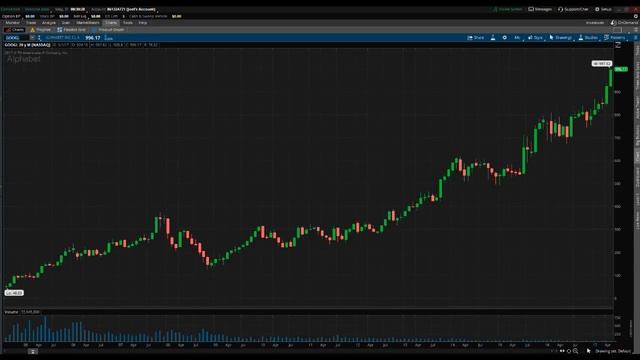Click the GOOG symbol input field
640x360 pixels.
17,38
